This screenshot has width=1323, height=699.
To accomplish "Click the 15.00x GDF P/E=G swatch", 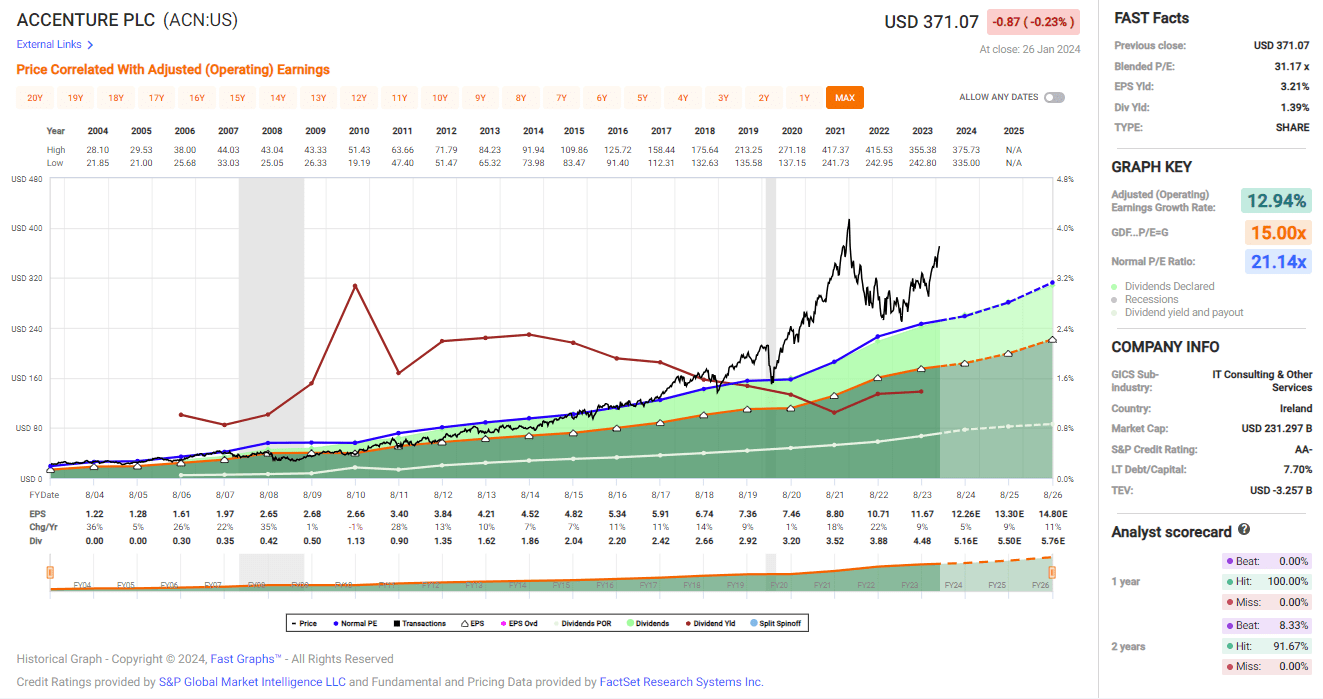I will coord(1276,232).
